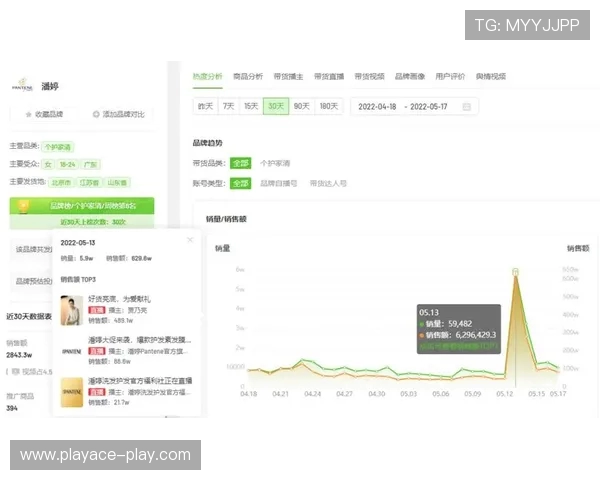Click the 近30天数据表 heading

pos(29,317)
